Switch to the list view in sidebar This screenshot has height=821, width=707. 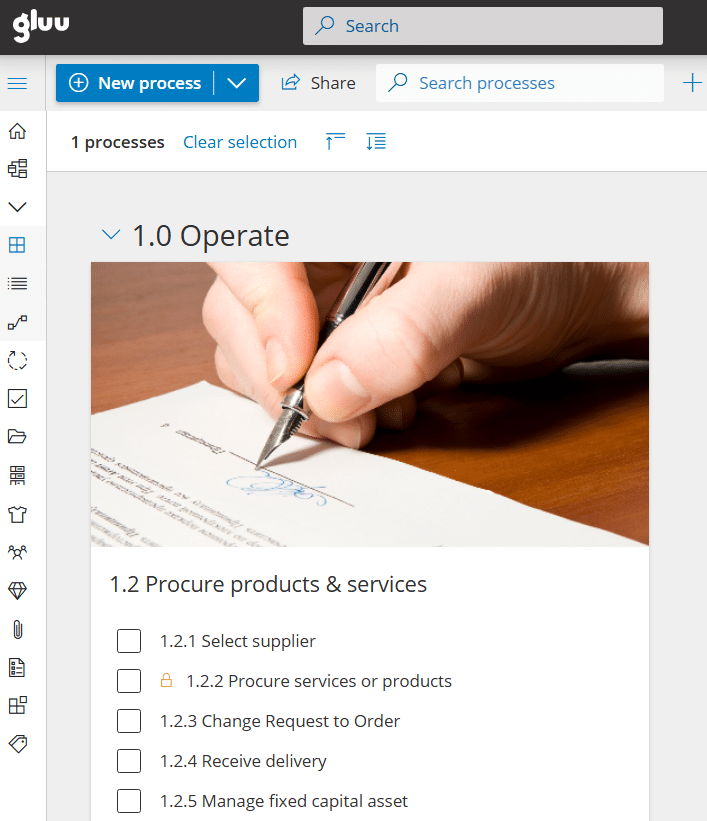[17, 283]
